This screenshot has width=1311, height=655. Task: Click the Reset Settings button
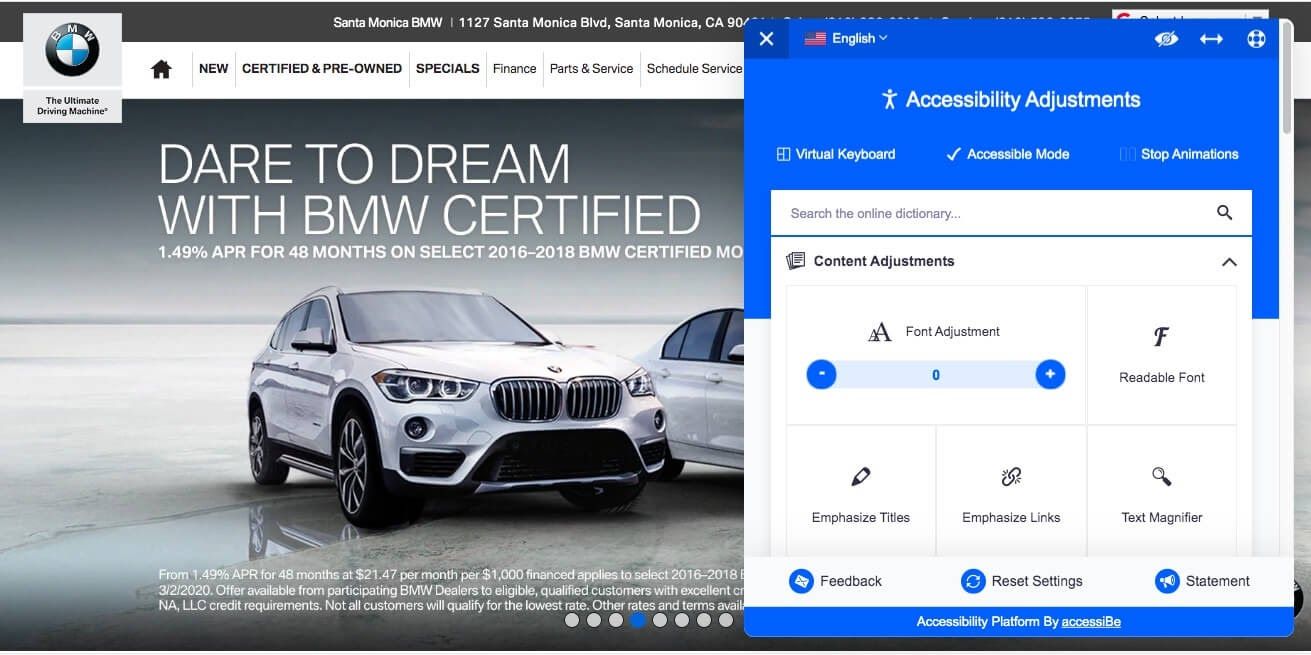click(x=1022, y=581)
